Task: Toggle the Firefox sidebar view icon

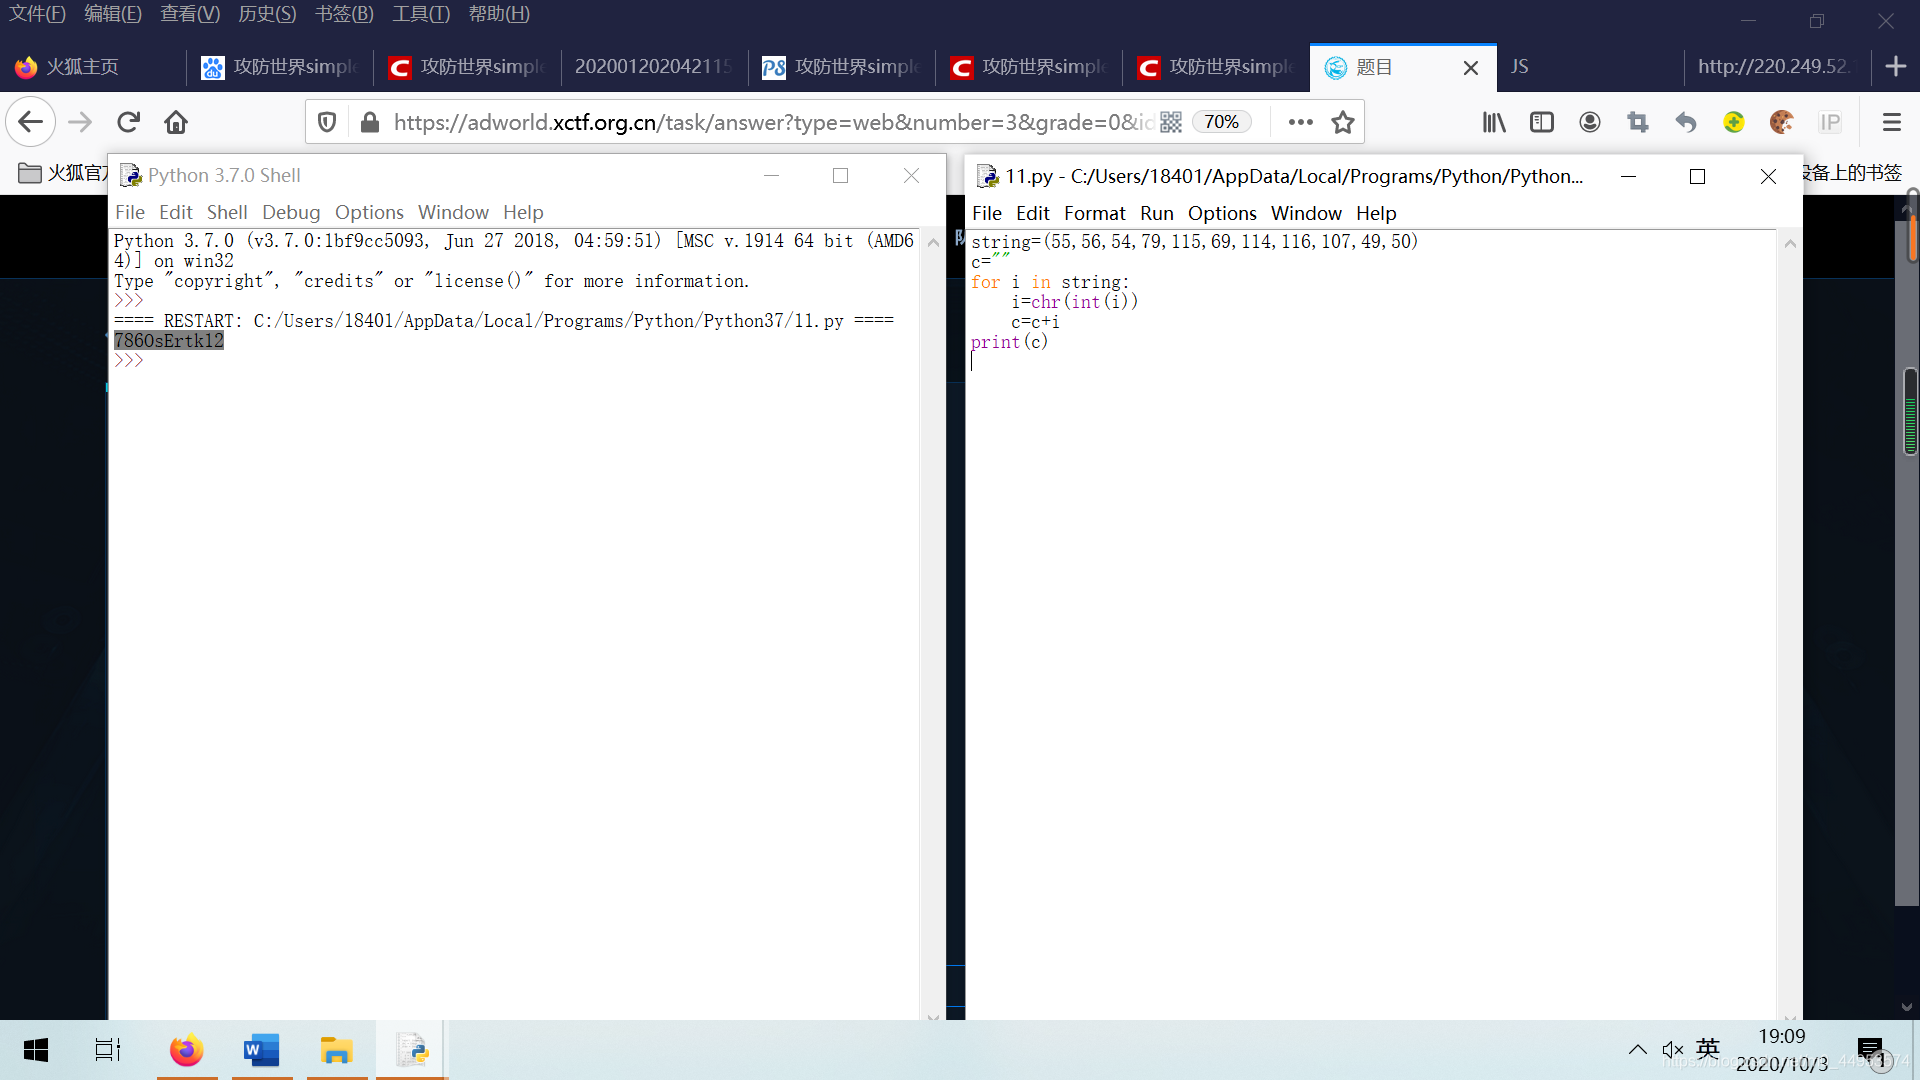Action: [1541, 122]
